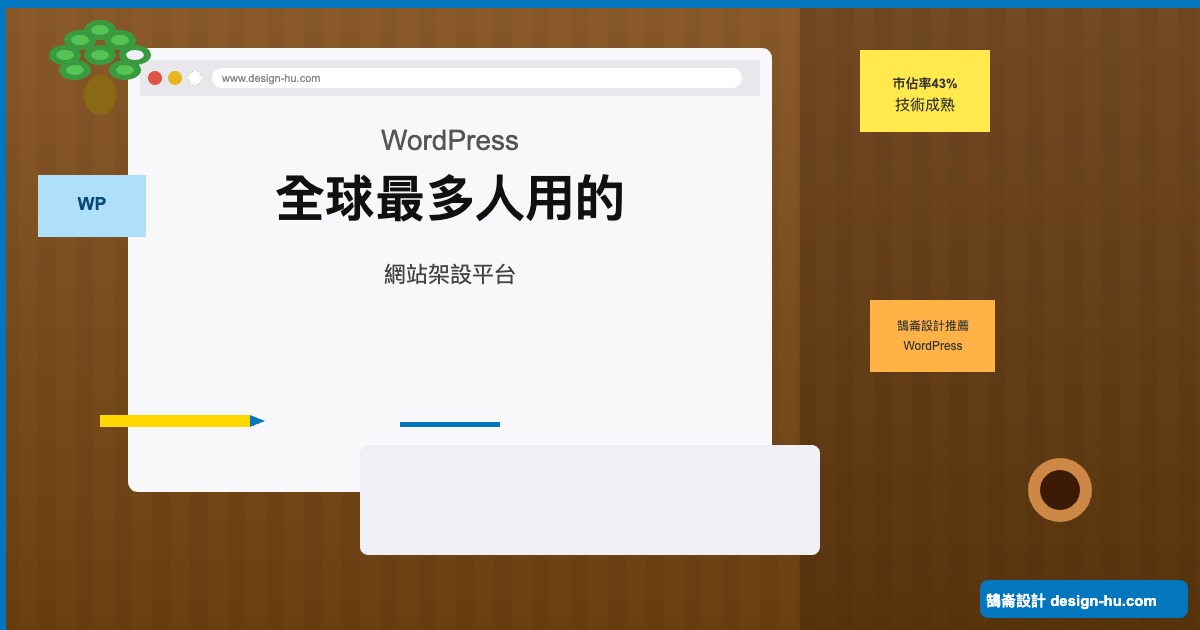
Task: Click the wooden knot circle icon
Action: 1060,490
